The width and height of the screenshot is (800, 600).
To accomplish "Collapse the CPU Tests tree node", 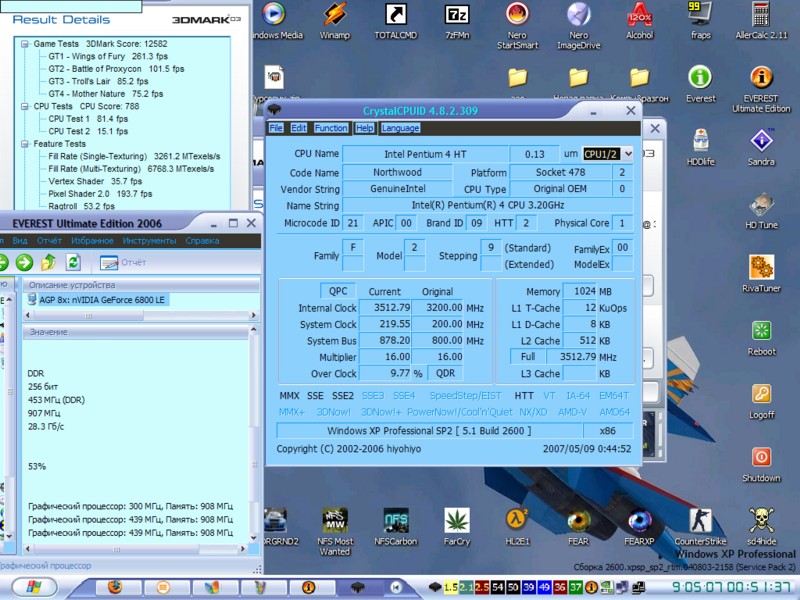I will (x=24, y=106).
